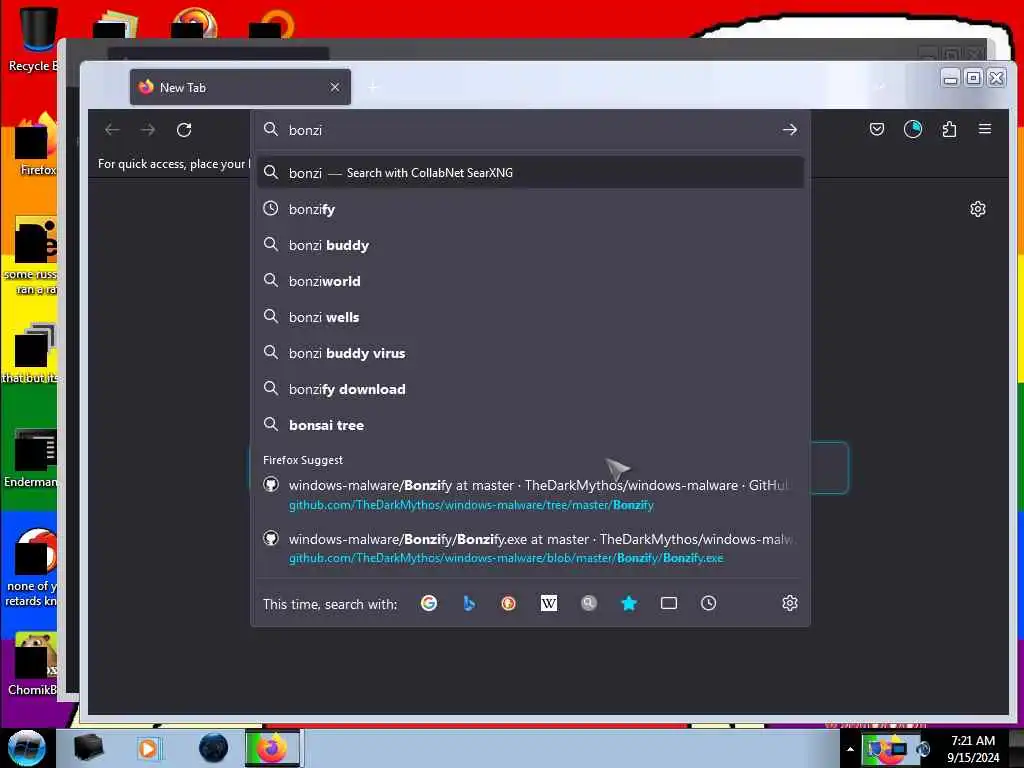The image size is (1024, 768).
Task: Choose bonzi Search with CollabNet SearXNG
Action: (530, 172)
